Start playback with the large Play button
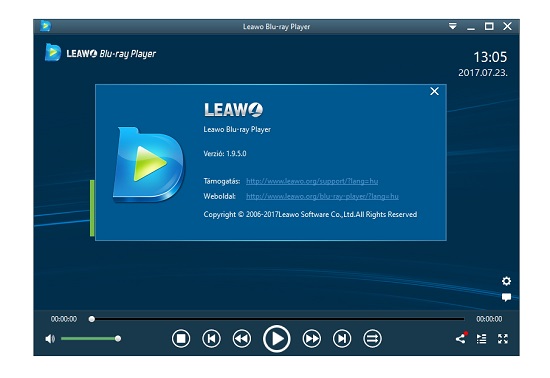The image size is (550, 378). pyautogui.click(x=277, y=339)
